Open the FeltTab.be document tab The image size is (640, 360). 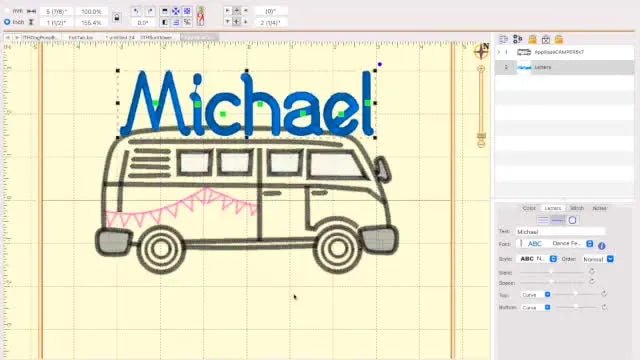pyautogui.click(x=81, y=37)
